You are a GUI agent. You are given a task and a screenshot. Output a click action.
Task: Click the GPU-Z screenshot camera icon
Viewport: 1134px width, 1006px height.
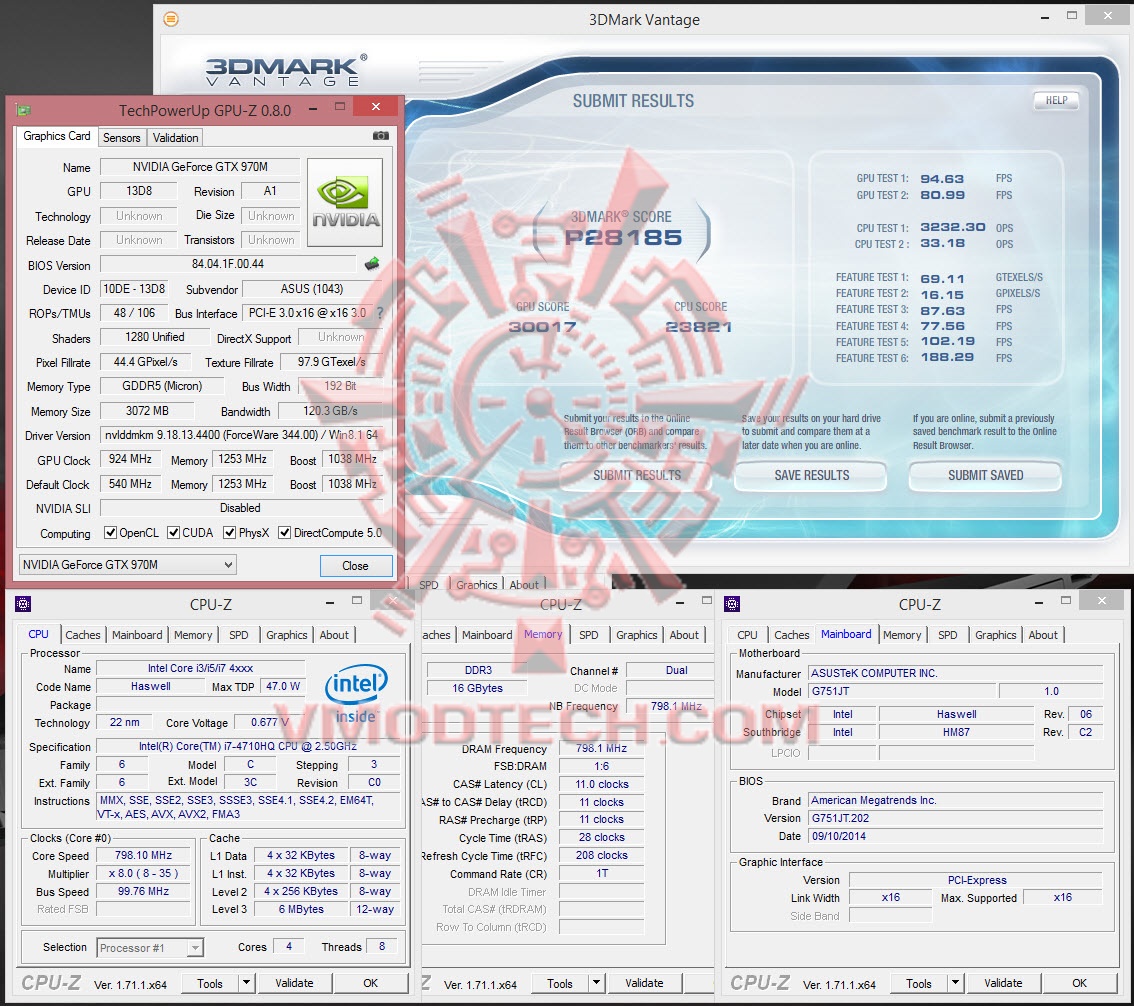pyautogui.click(x=380, y=136)
